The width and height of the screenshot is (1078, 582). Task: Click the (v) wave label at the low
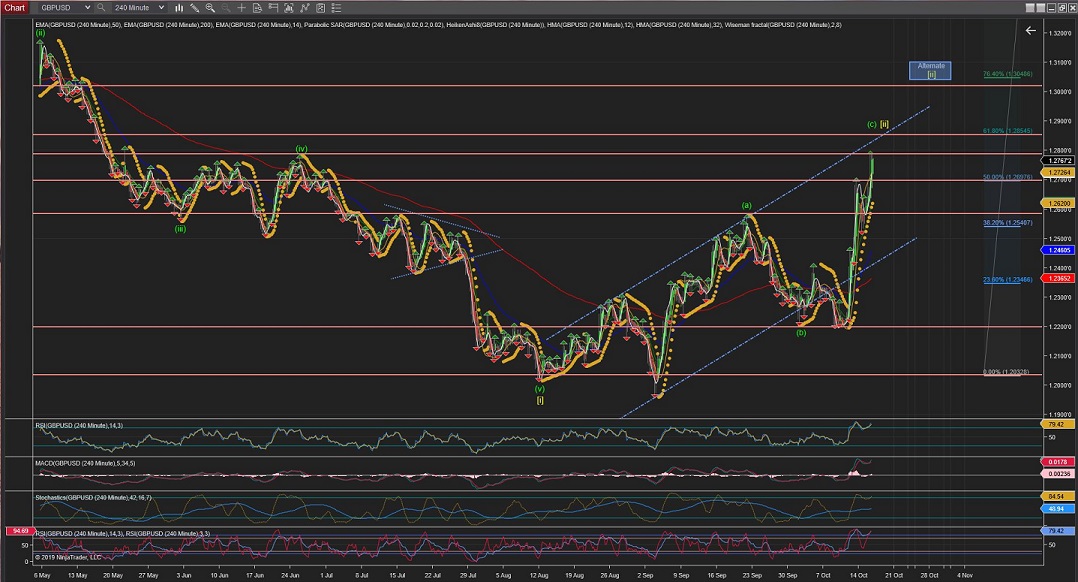point(540,388)
